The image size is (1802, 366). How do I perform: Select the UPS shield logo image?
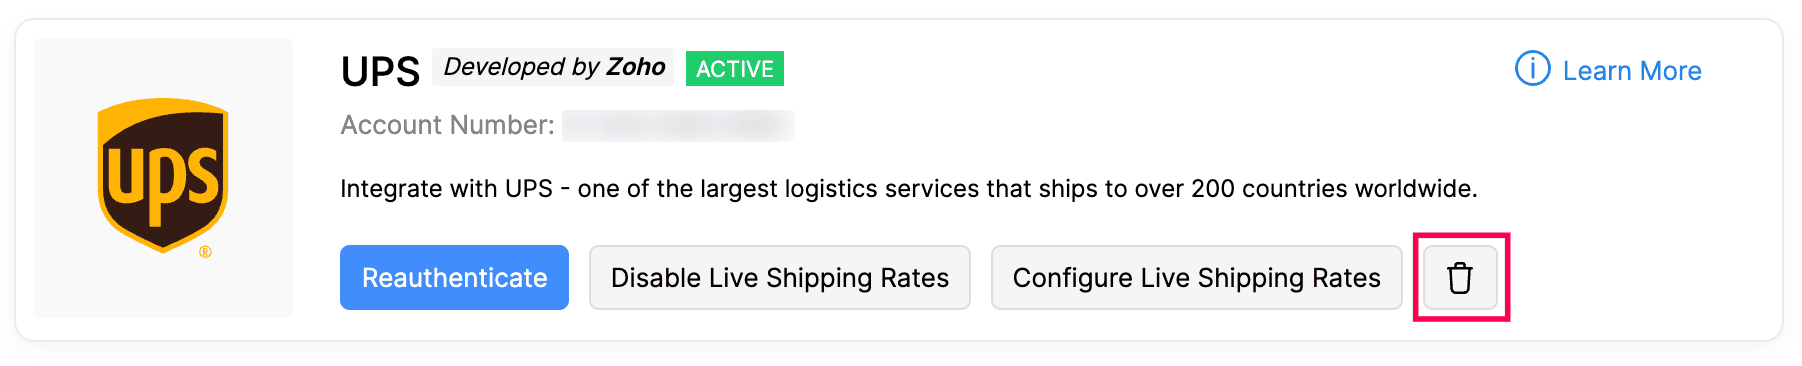[x=163, y=174]
